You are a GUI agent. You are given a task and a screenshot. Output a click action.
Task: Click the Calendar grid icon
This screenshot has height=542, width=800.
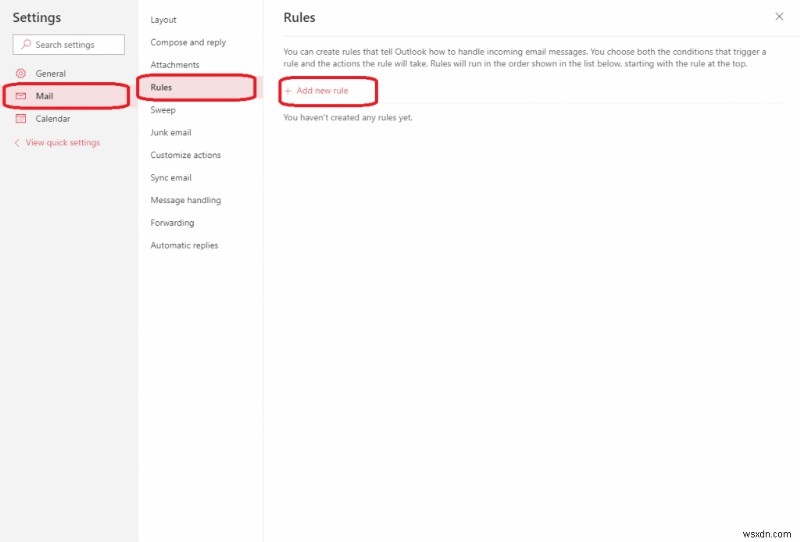(x=21, y=118)
